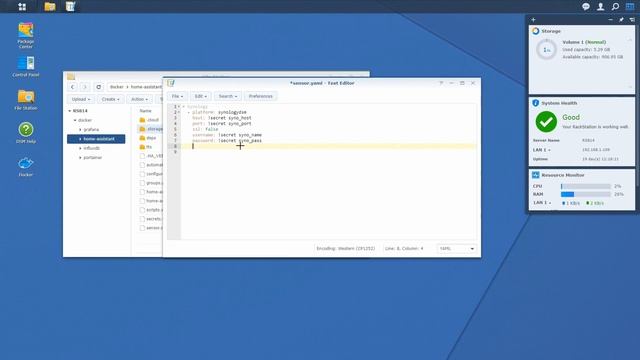Fold the code block at line 2
Screen dimensions: 640x360
point(179,112)
